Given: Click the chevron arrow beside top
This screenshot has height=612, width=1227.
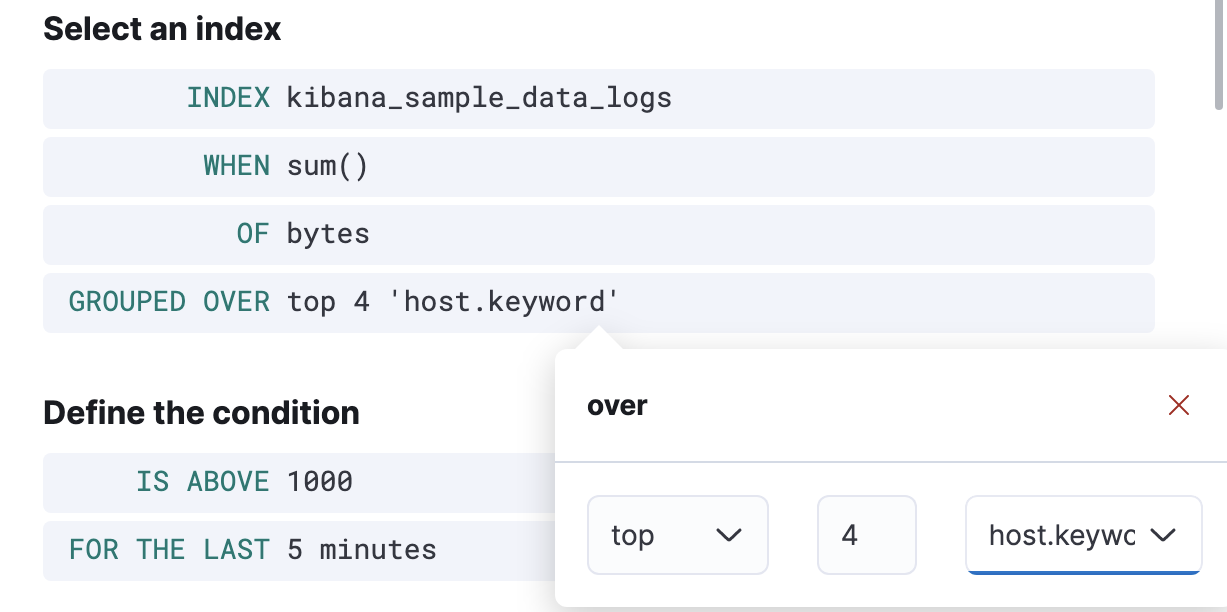Looking at the screenshot, I should [729, 535].
